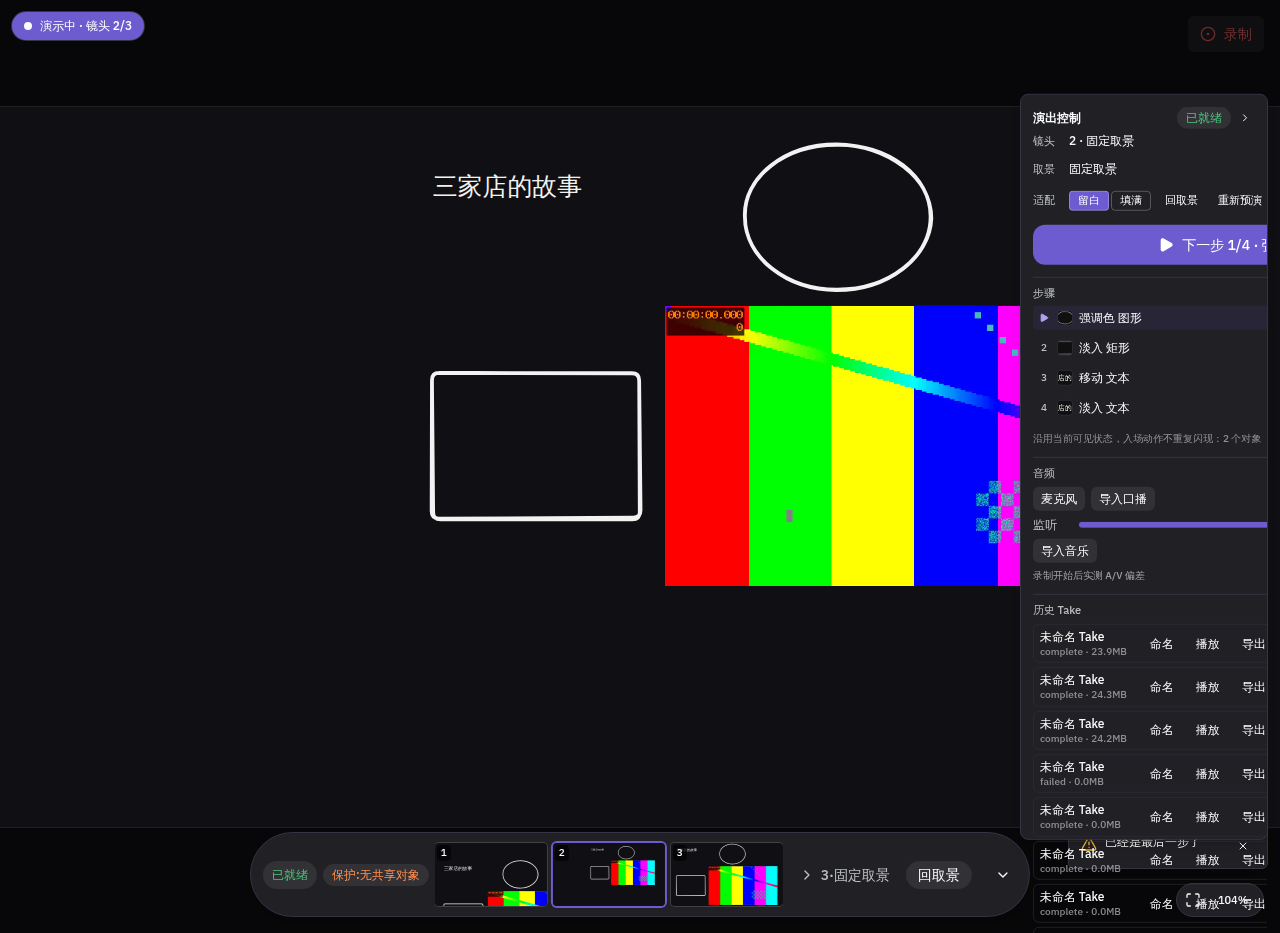Image resolution: width=1280 pixels, height=933 pixels.
Task: Select the white rectangle on the canvas
Action: (x=536, y=446)
